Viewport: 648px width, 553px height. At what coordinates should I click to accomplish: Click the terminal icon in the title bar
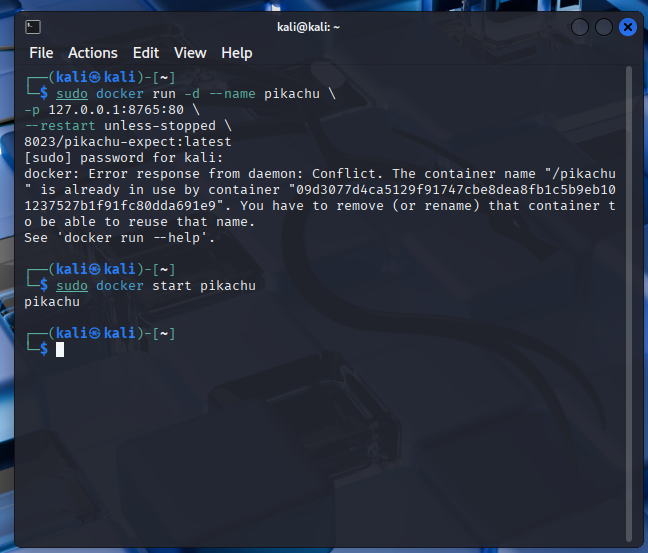tap(33, 27)
